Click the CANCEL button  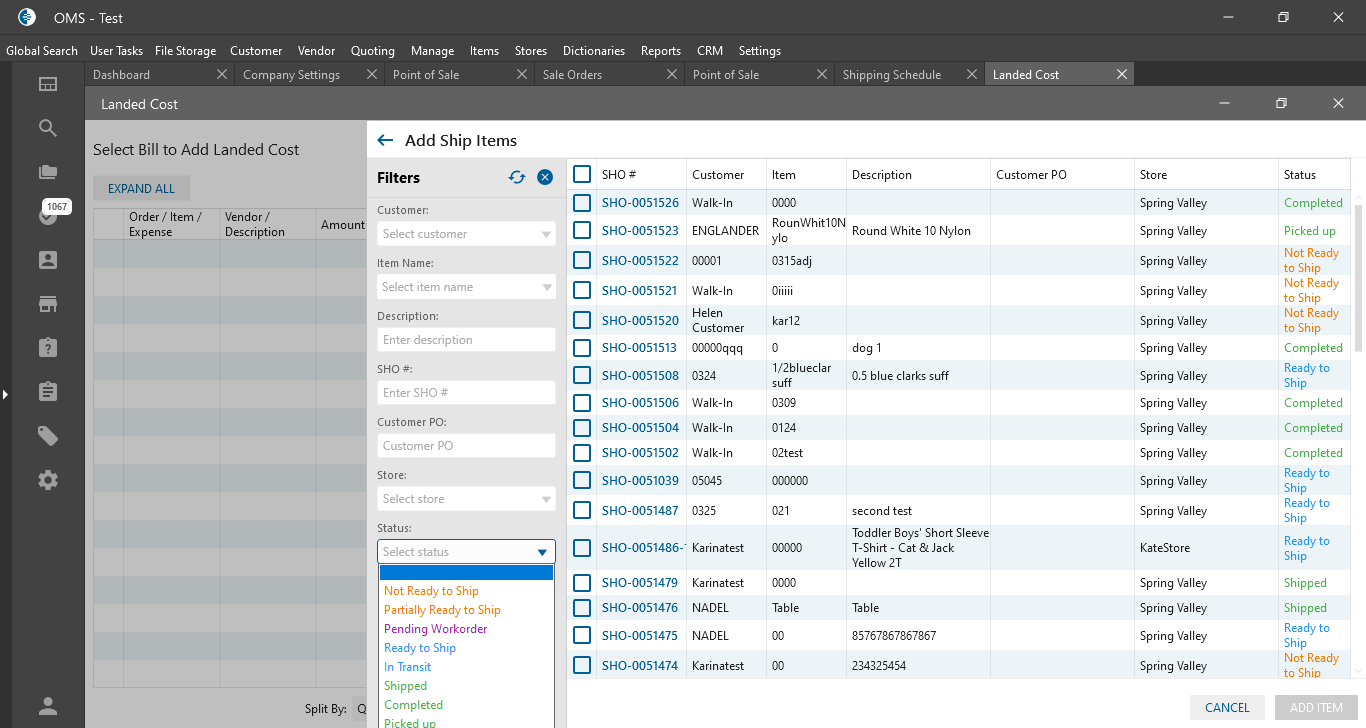1227,707
